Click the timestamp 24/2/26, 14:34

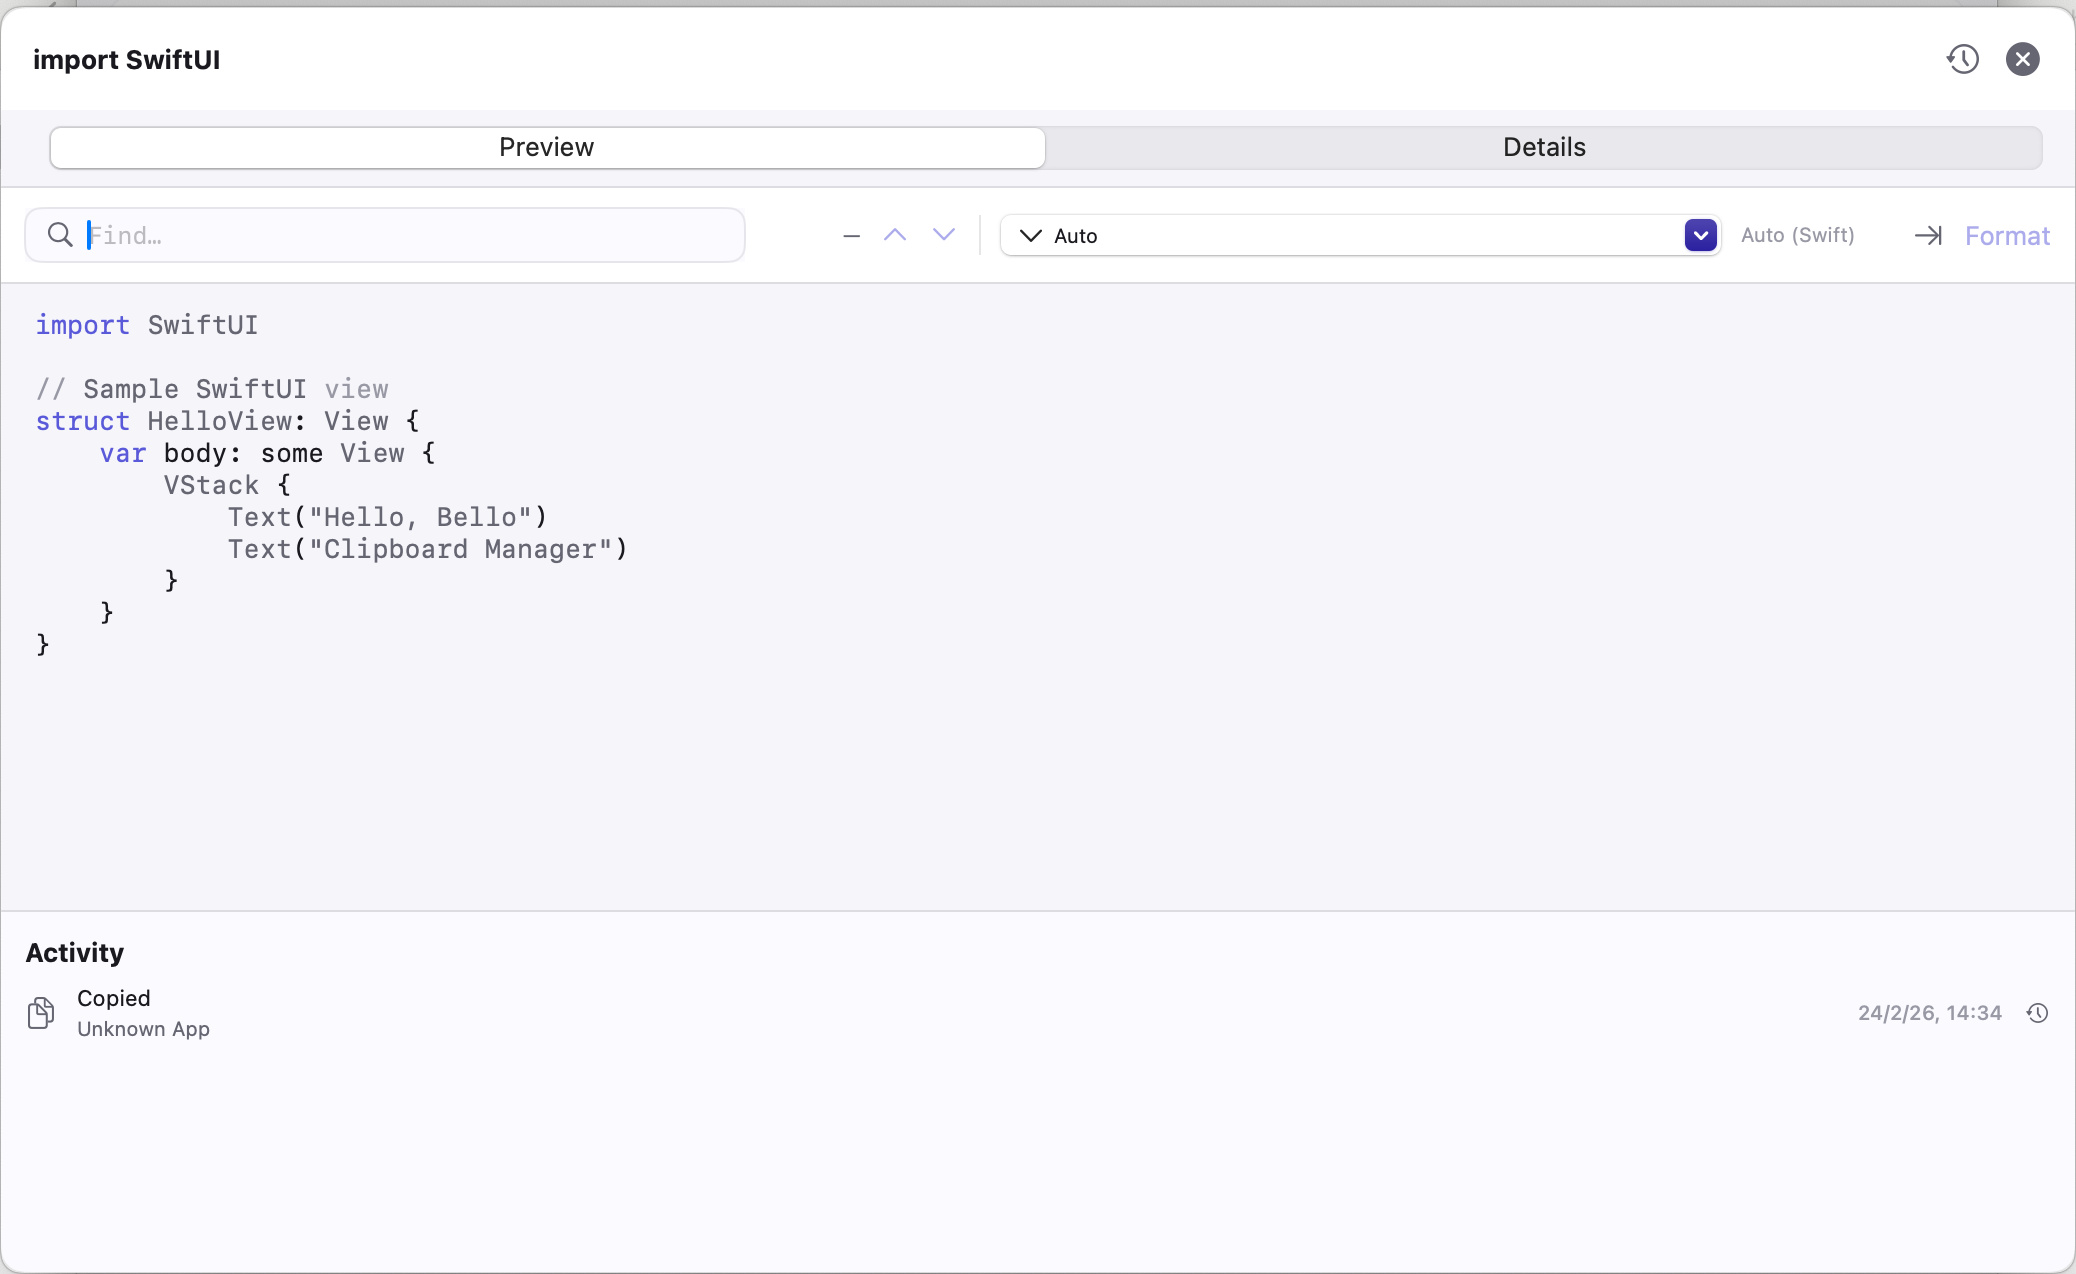tap(1928, 1013)
